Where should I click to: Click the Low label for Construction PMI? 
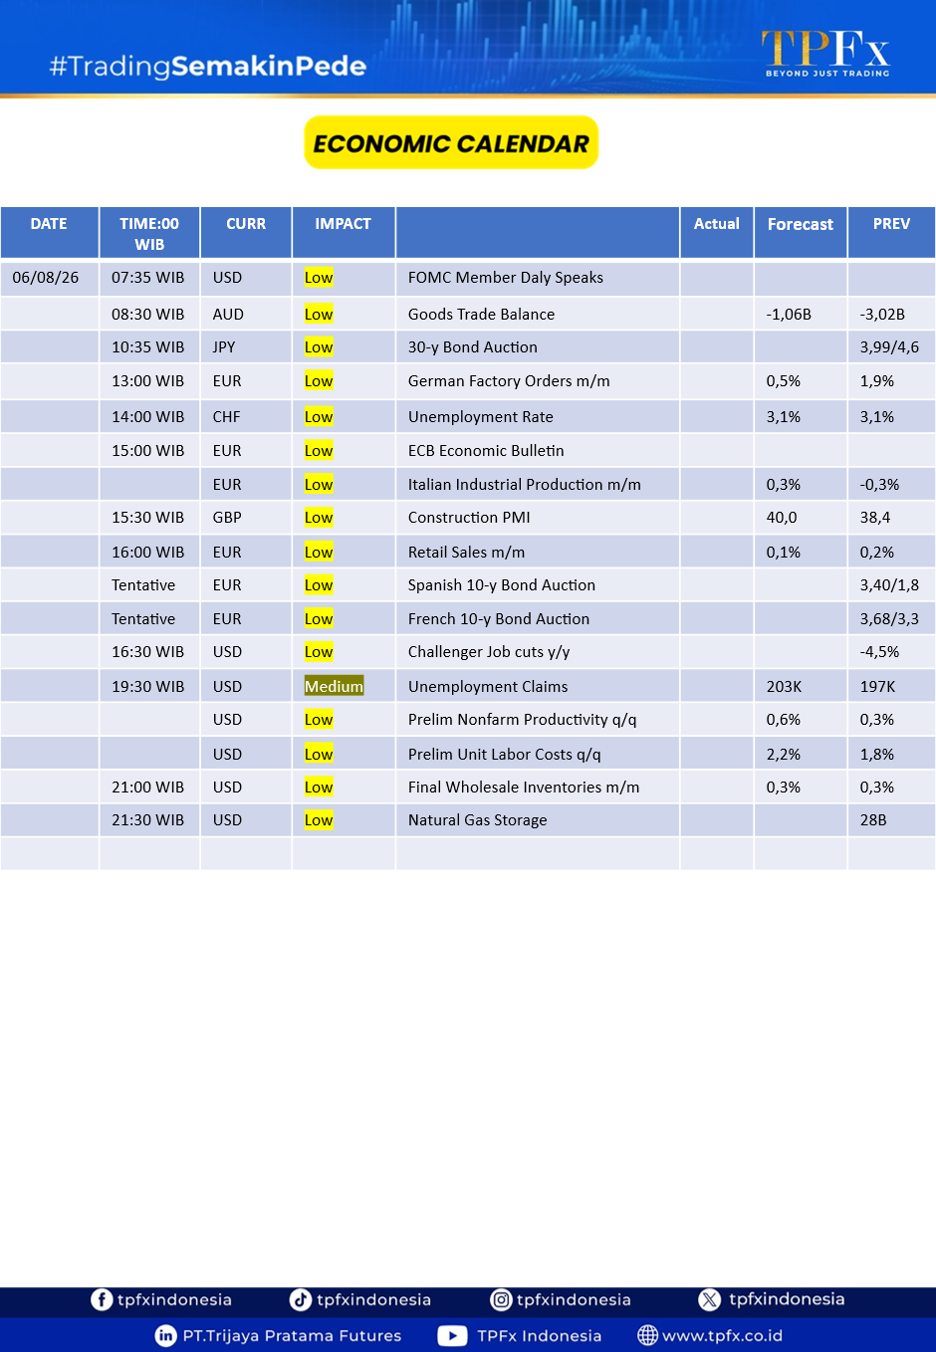(319, 517)
